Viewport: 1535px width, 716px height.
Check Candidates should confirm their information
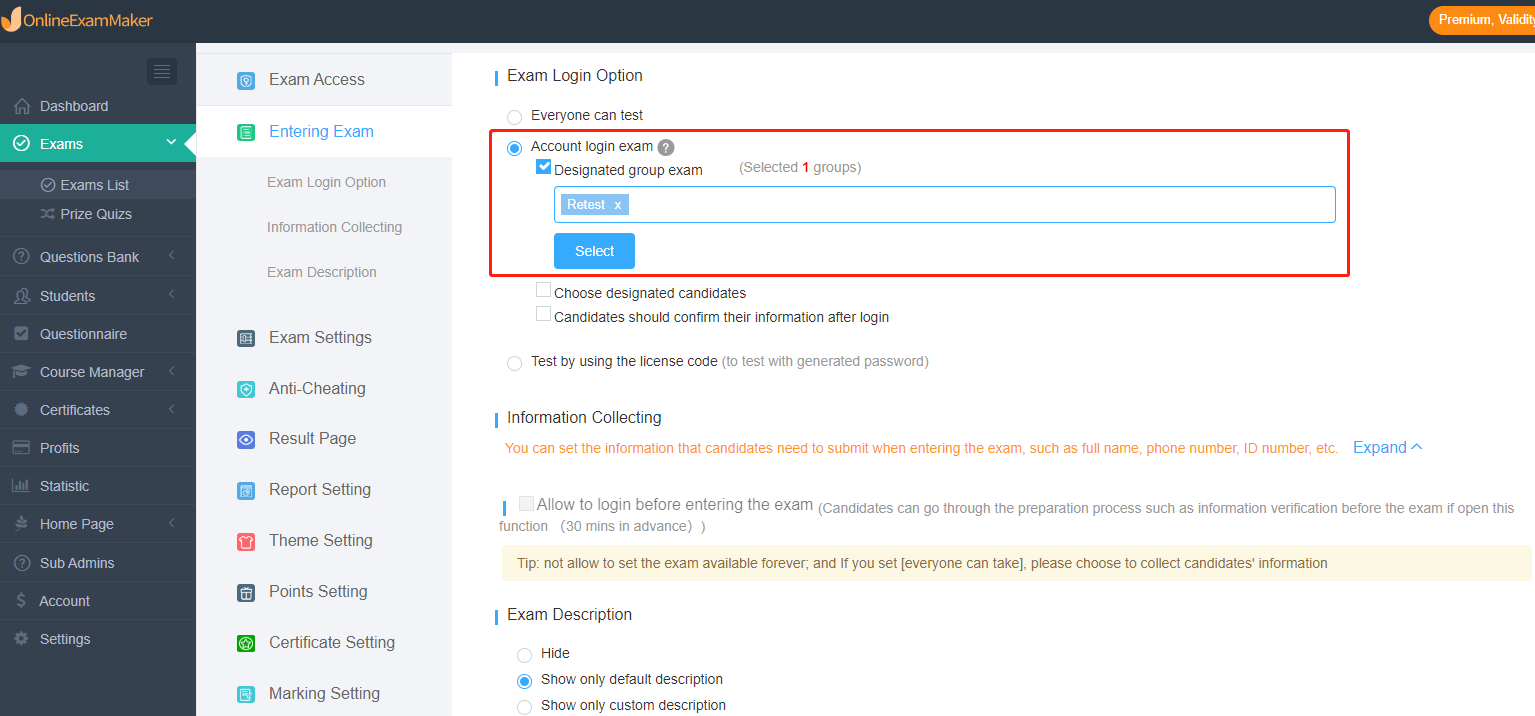coord(543,314)
